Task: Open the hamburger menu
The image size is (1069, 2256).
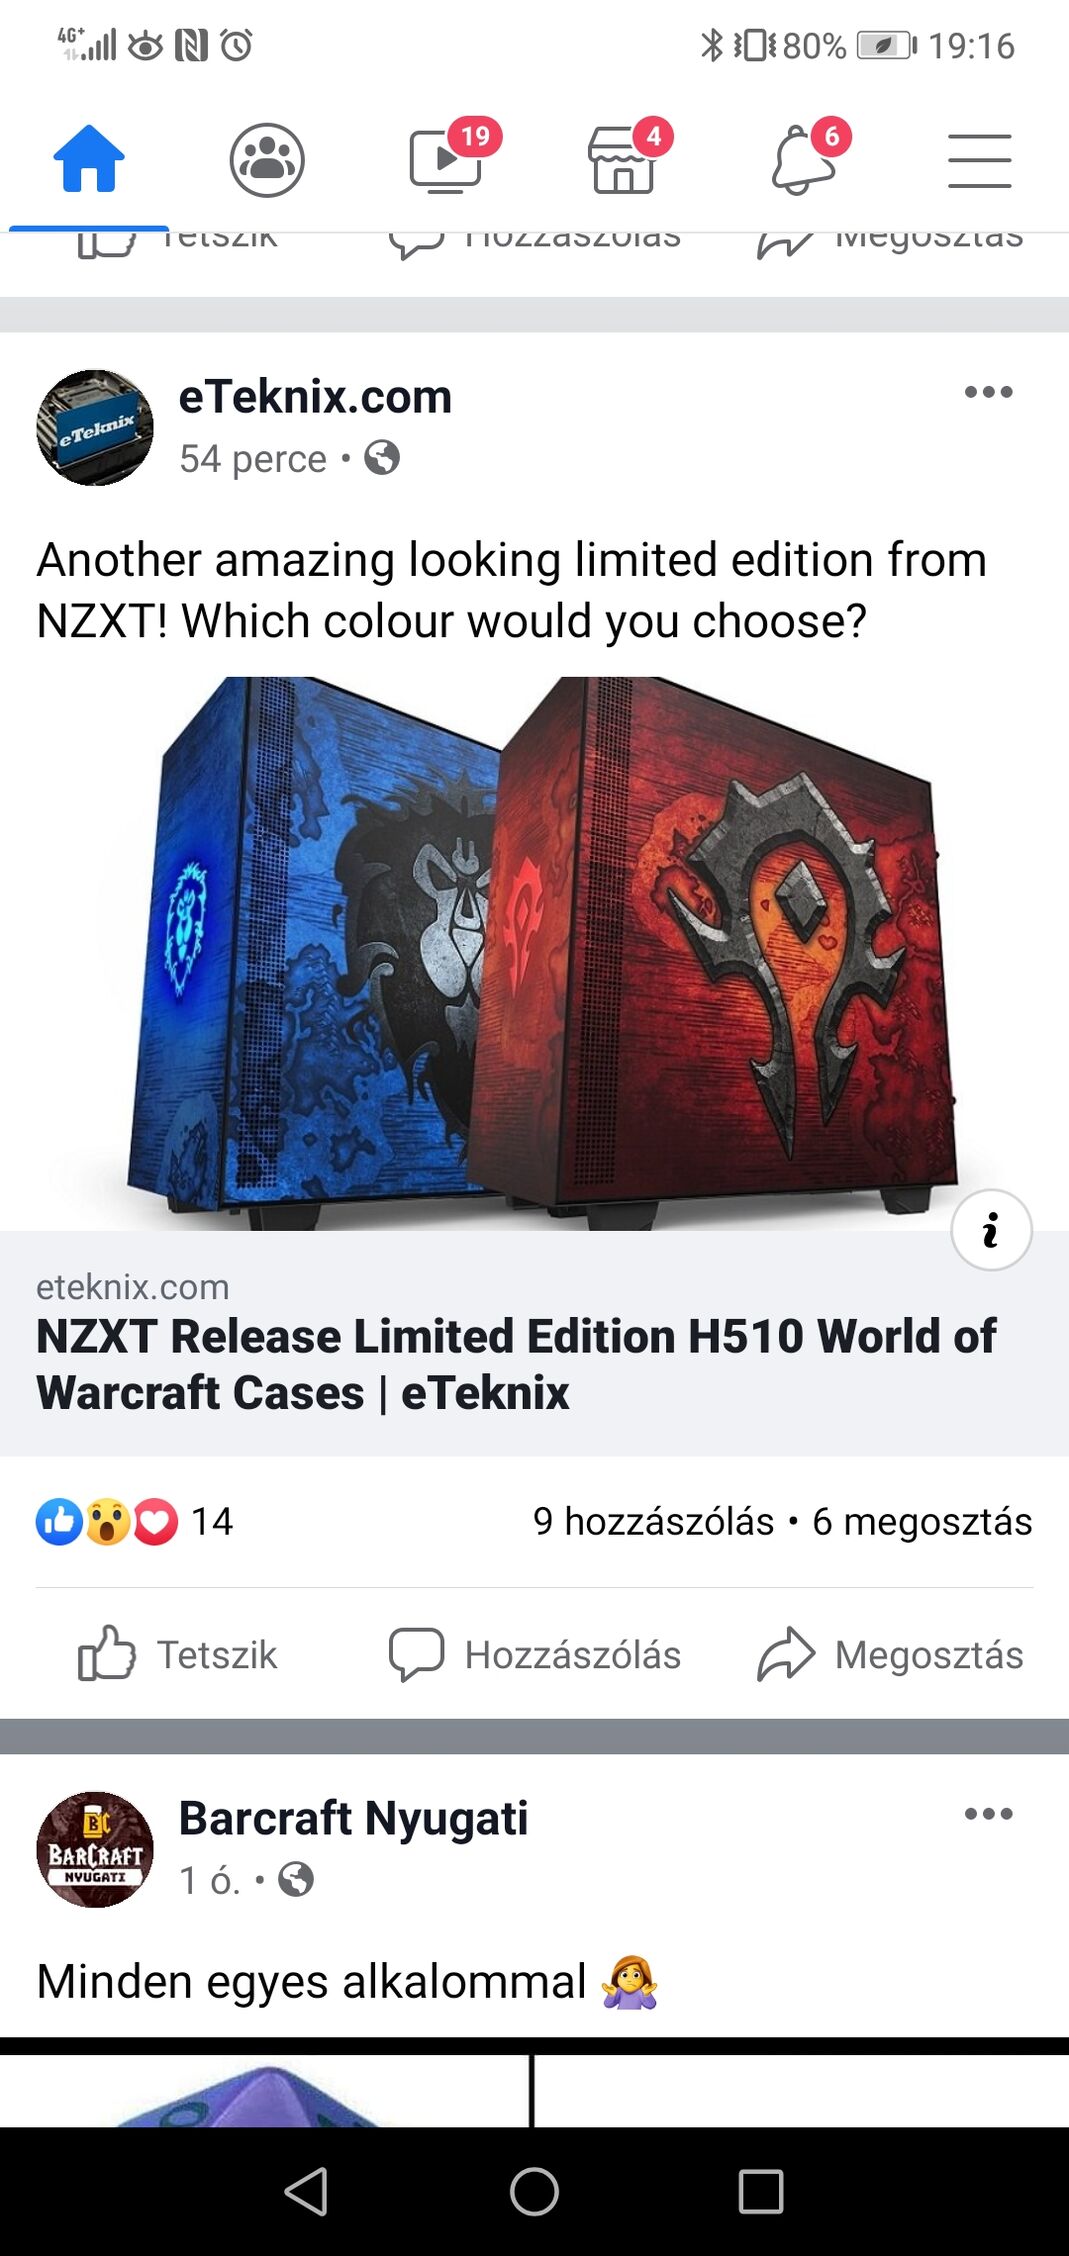Action: click(x=979, y=161)
